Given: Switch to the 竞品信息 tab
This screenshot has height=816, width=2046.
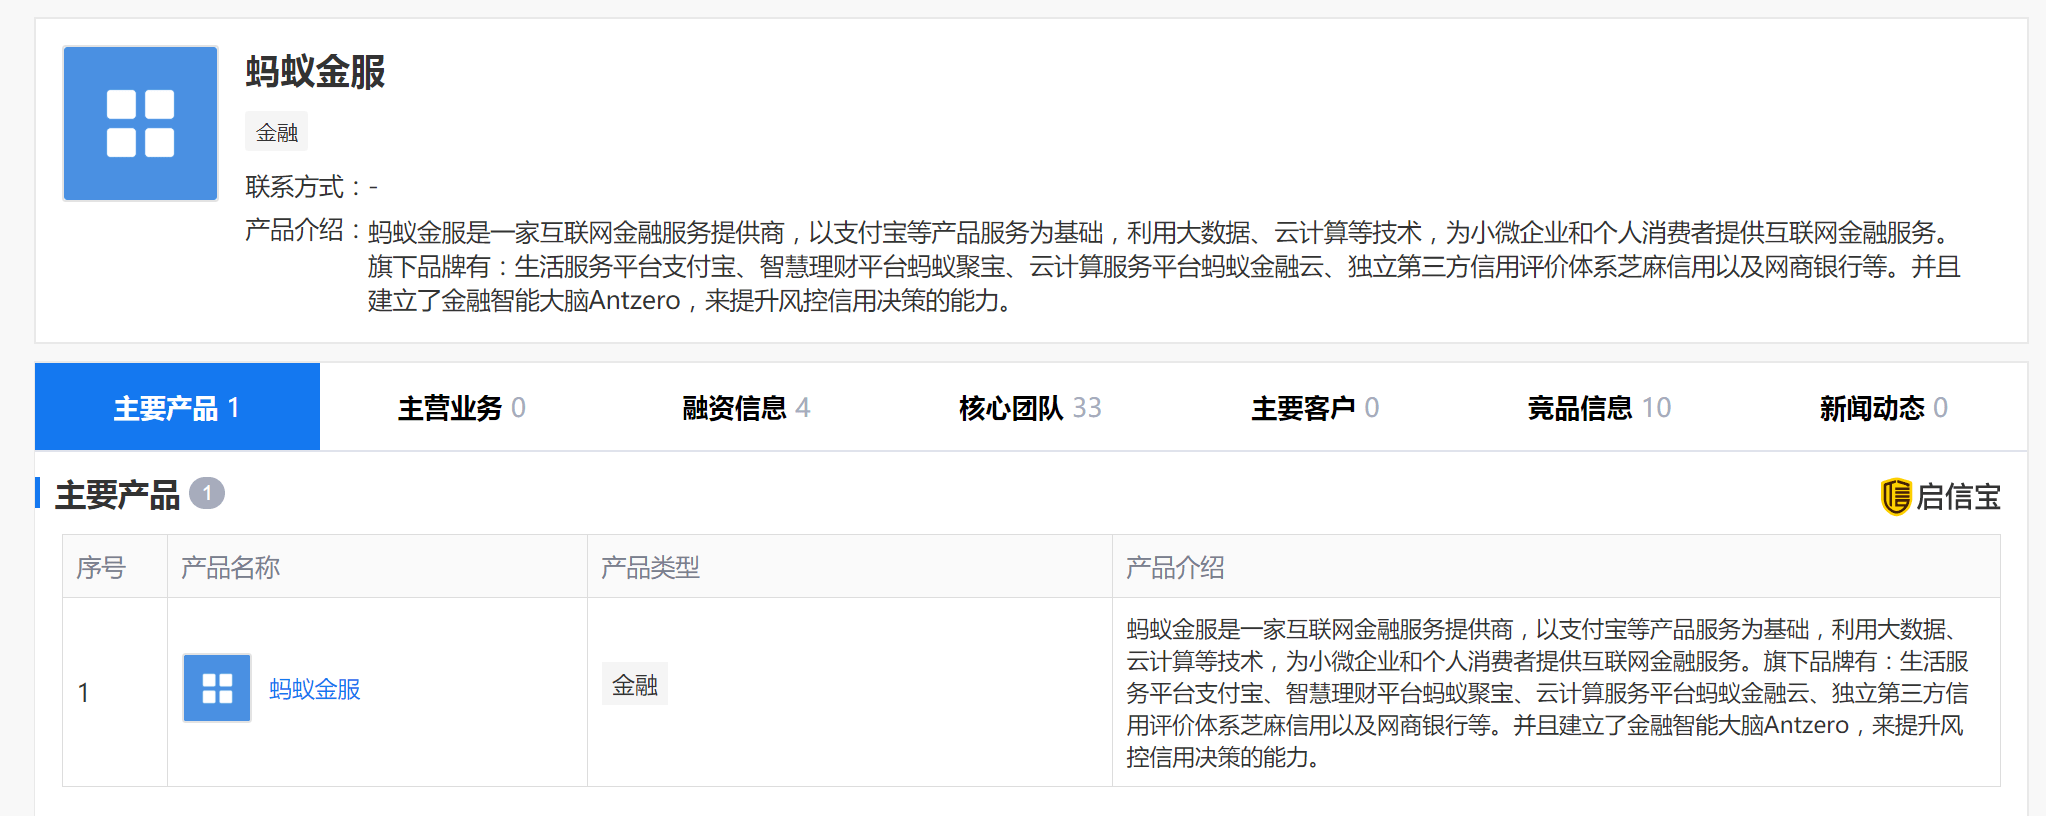Looking at the screenshot, I should tap(1599, 407).
